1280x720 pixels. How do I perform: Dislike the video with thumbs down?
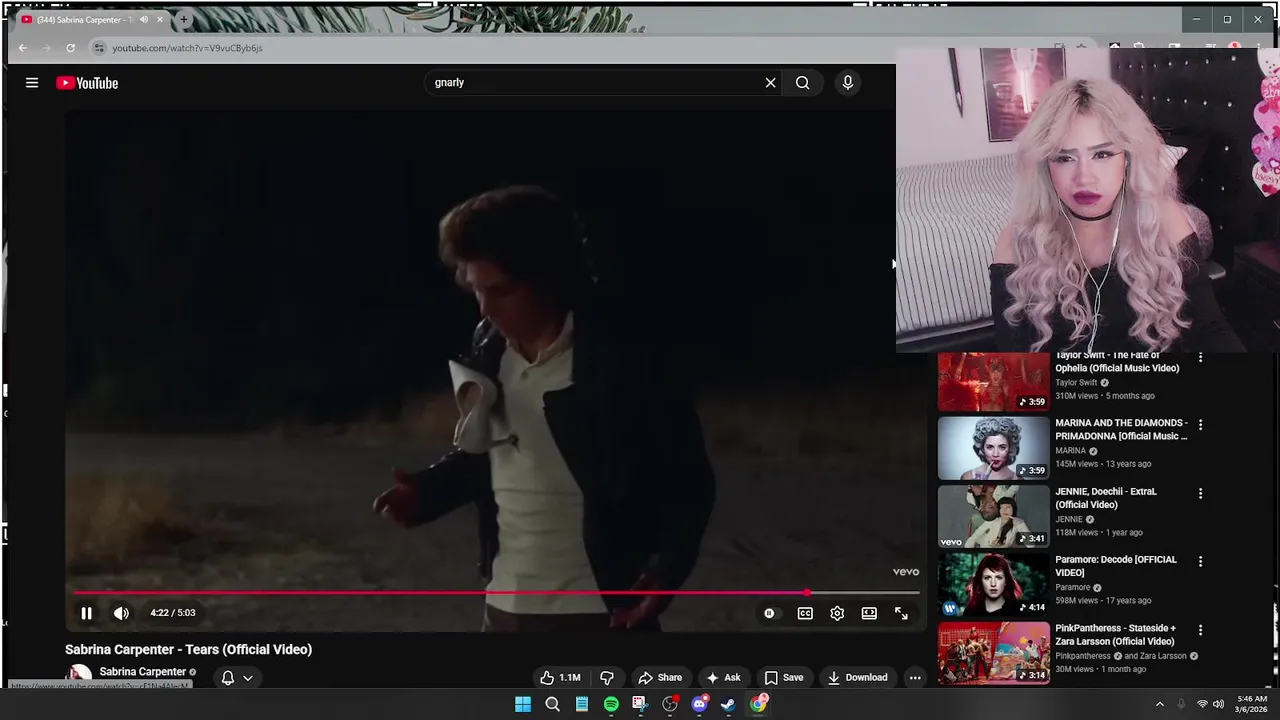point(606,677)
